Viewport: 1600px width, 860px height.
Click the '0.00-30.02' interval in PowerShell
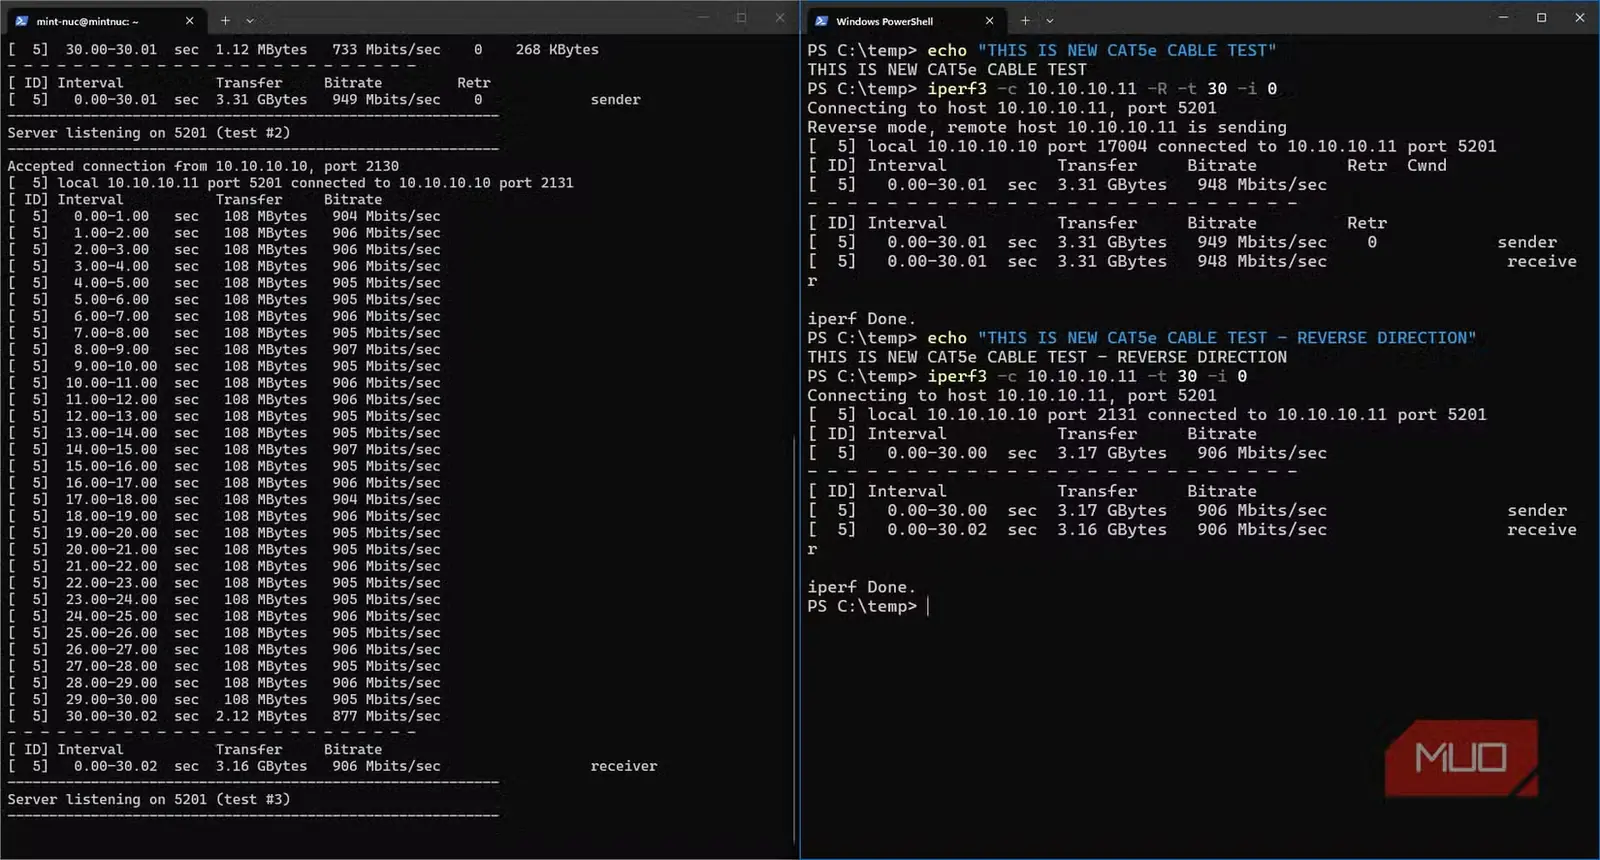pos(937,529)
